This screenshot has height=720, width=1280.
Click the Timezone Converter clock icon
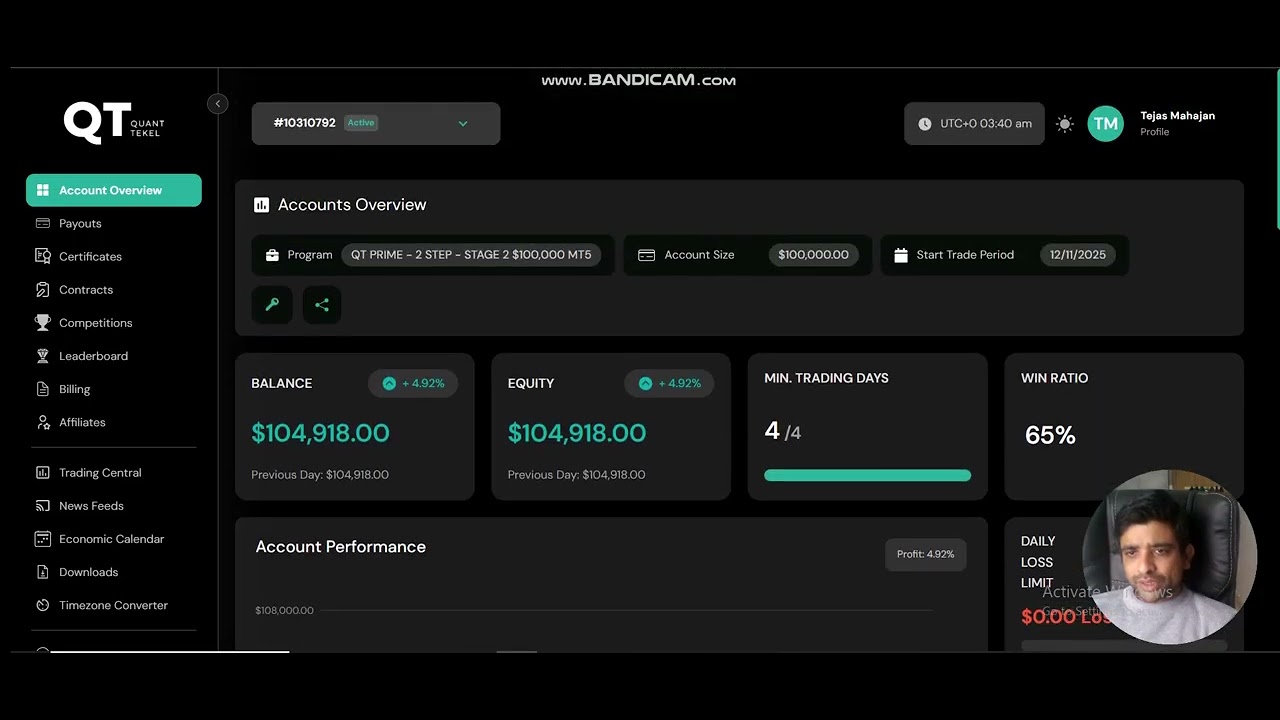[x=43, y=605]
